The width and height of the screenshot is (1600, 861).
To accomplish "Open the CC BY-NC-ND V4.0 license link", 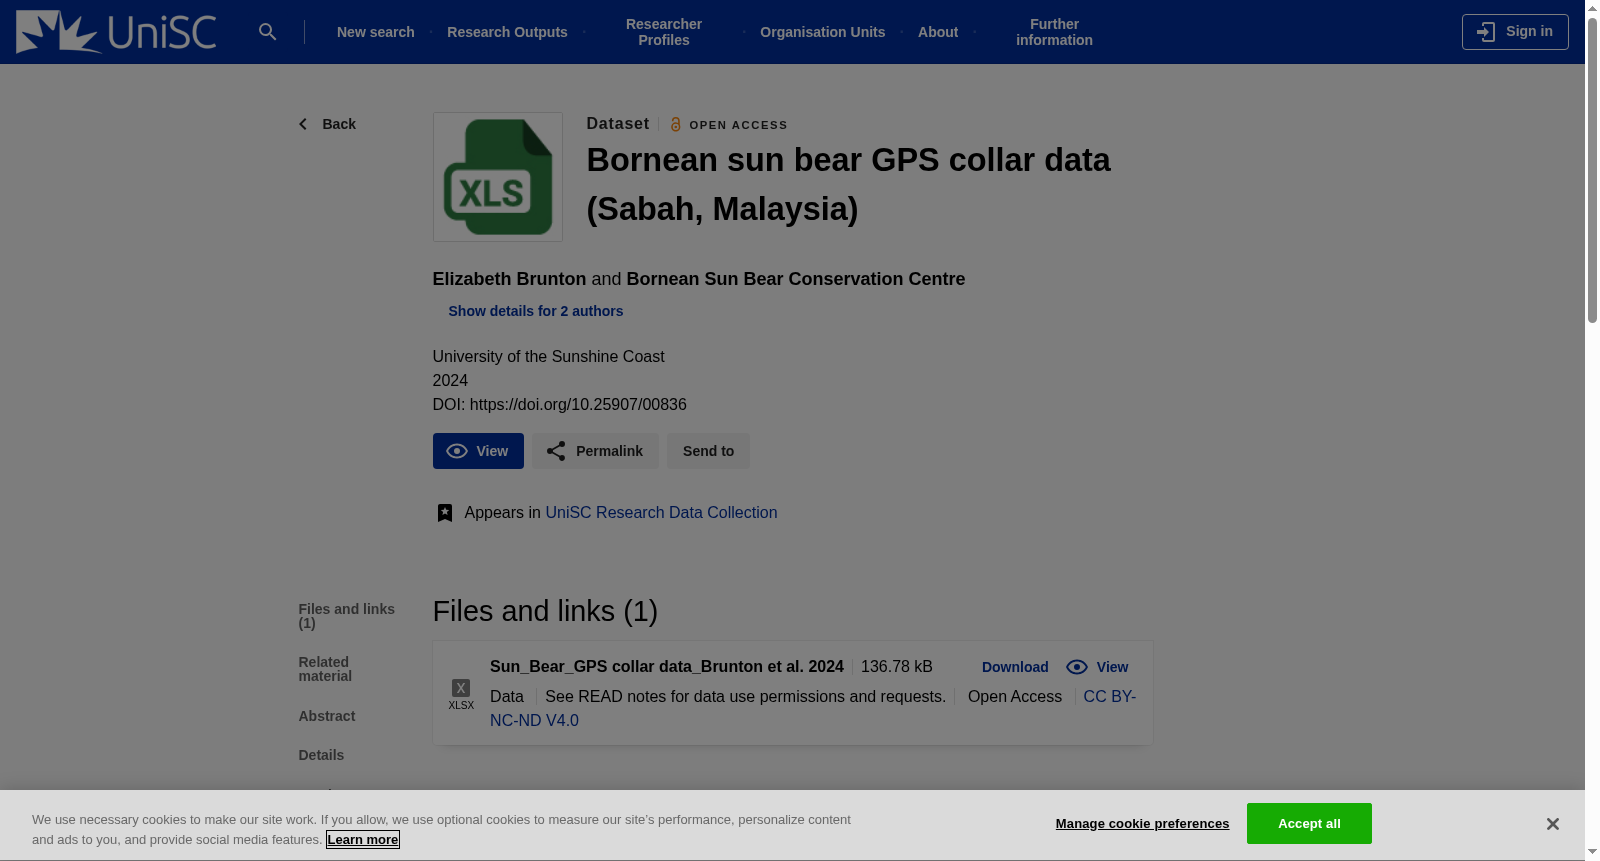I will tap(1109, 697).
